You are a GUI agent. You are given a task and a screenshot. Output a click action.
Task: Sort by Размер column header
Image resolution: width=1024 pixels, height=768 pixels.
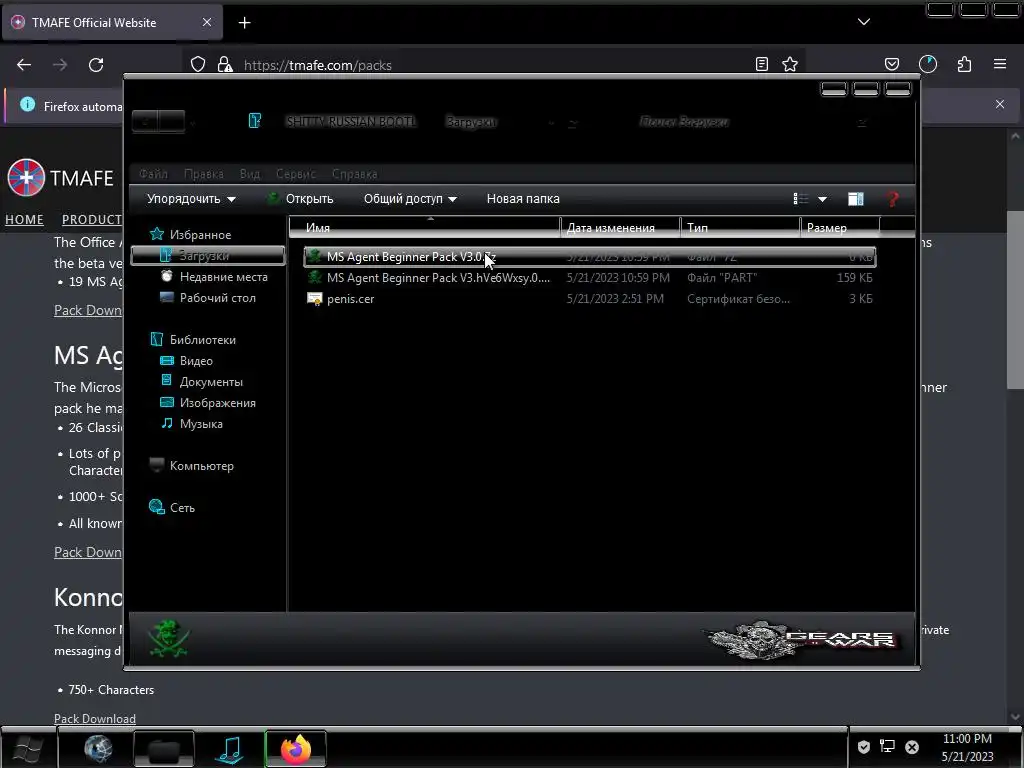[x=840, y=227]
